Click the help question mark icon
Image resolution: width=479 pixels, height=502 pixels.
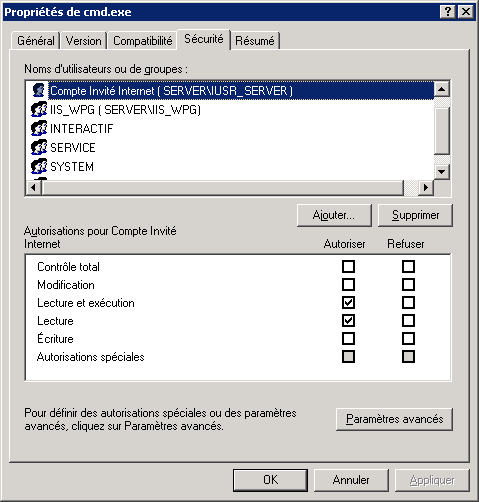(448, 12)
